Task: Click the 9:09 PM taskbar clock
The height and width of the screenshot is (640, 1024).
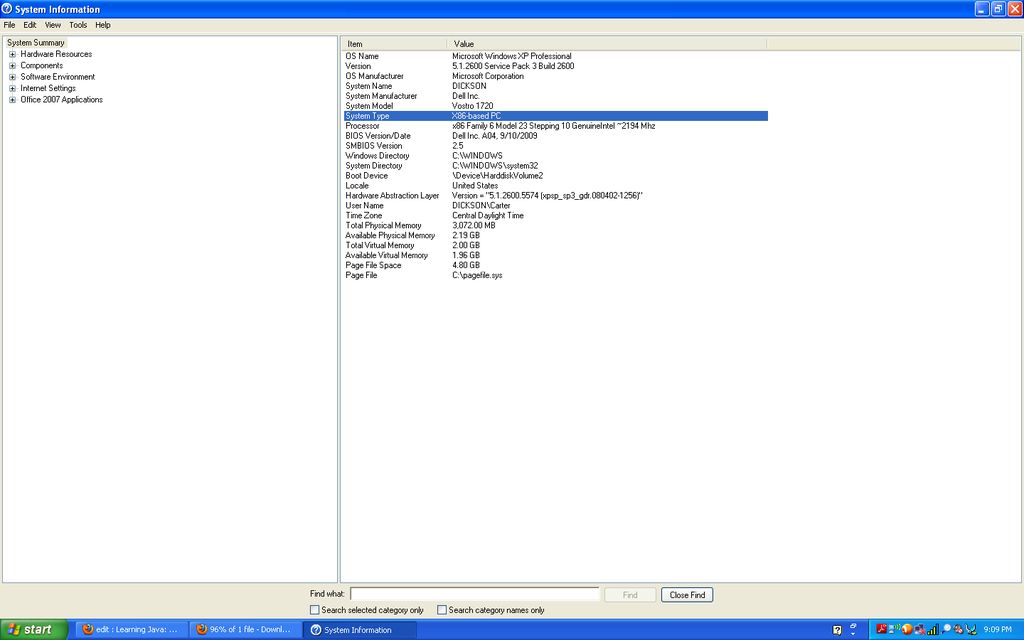Action: [998, 630]
